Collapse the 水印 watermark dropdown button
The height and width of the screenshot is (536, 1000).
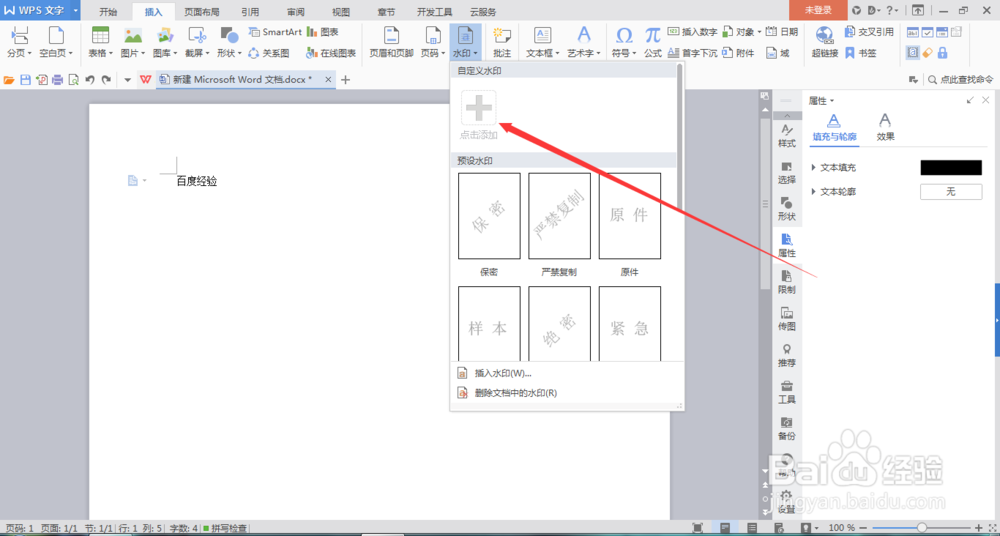click(466, 43)
